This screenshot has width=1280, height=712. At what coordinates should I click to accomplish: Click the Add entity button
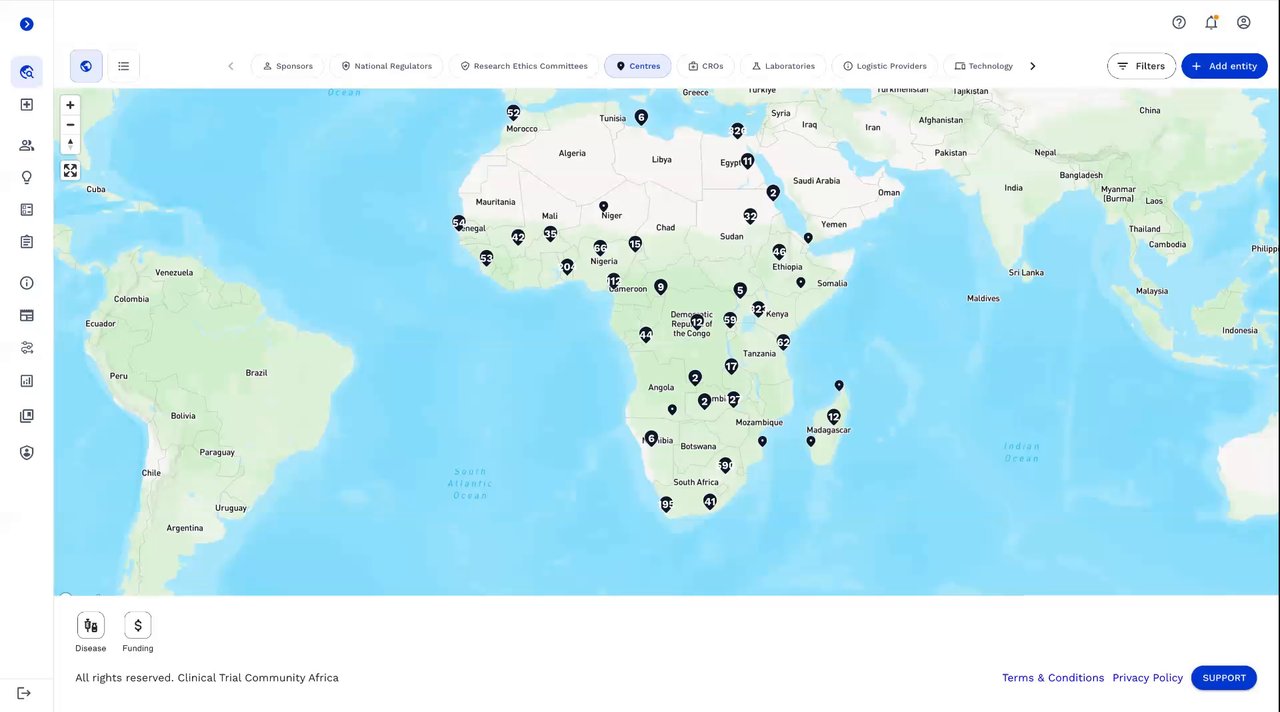(1224, 66)
